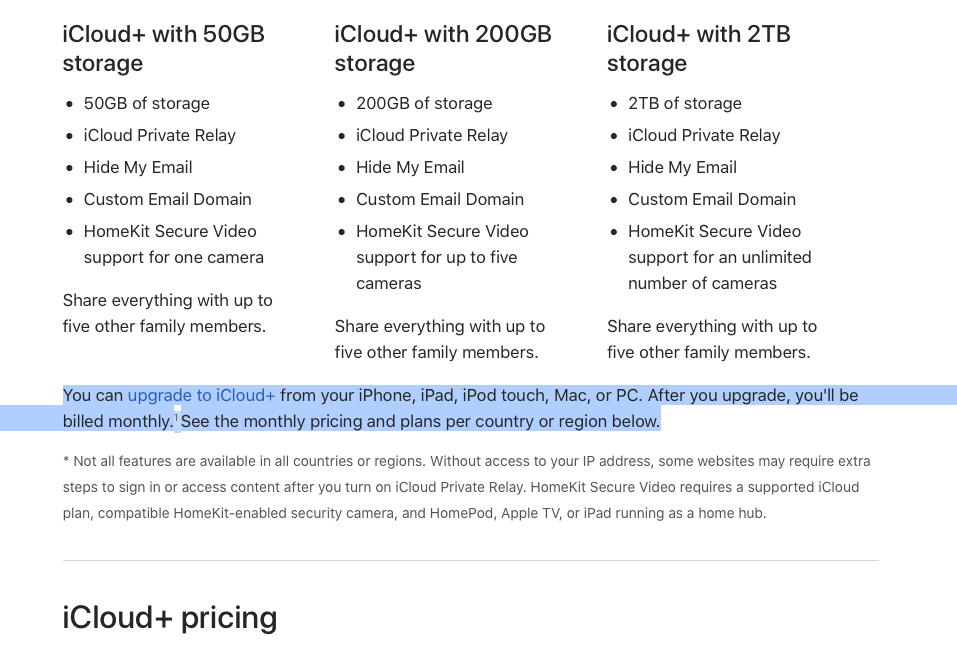Click "Custom Email Domain" under 50GB plan

point(167,199)
